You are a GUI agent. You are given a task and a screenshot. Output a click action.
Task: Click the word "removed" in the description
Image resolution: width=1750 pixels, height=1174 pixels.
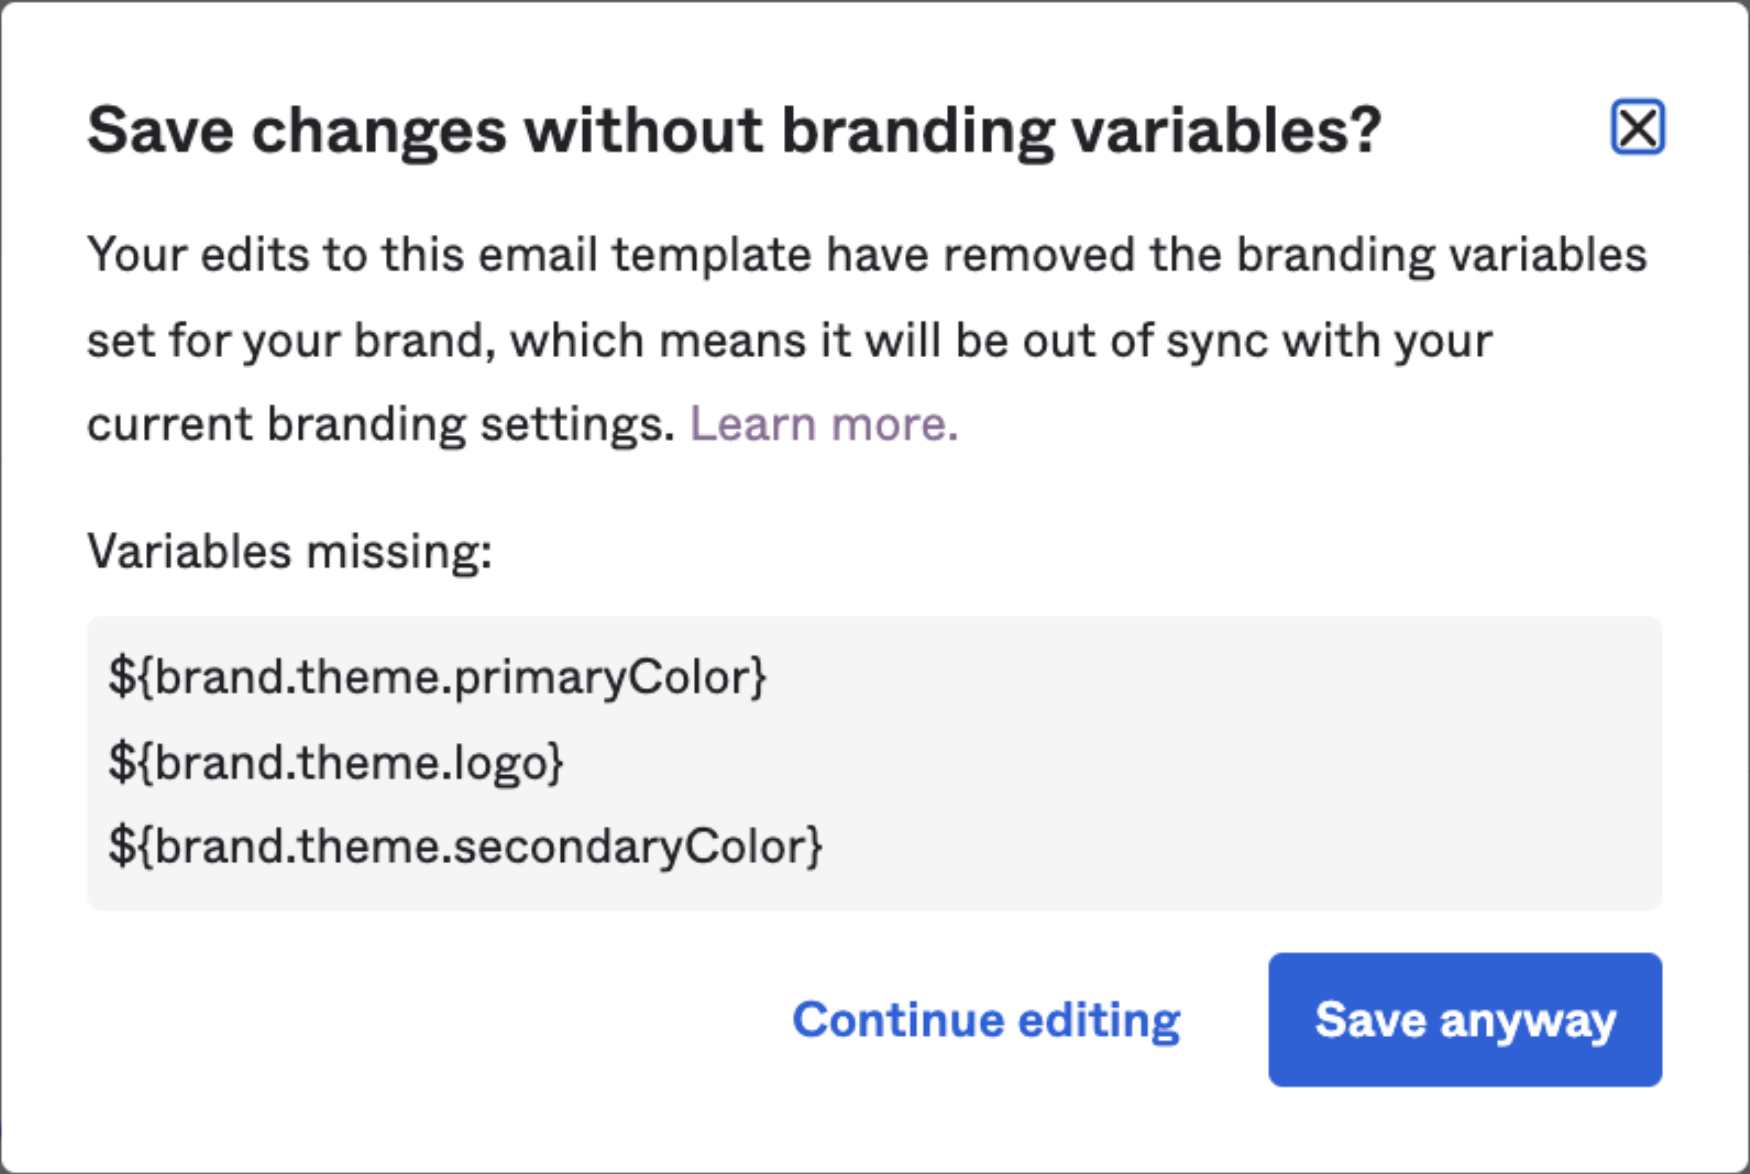click(1038, 255)
